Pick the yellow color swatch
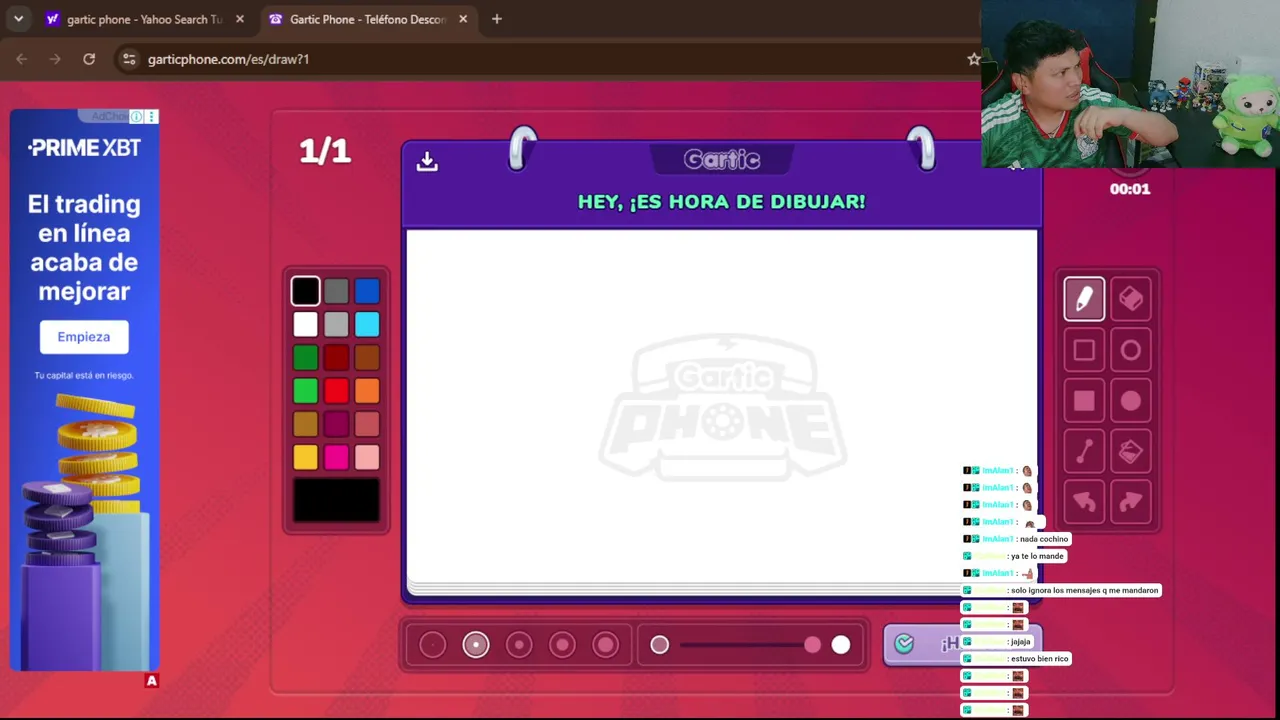This screenshot has height=720, width=1280. (306, 457)
